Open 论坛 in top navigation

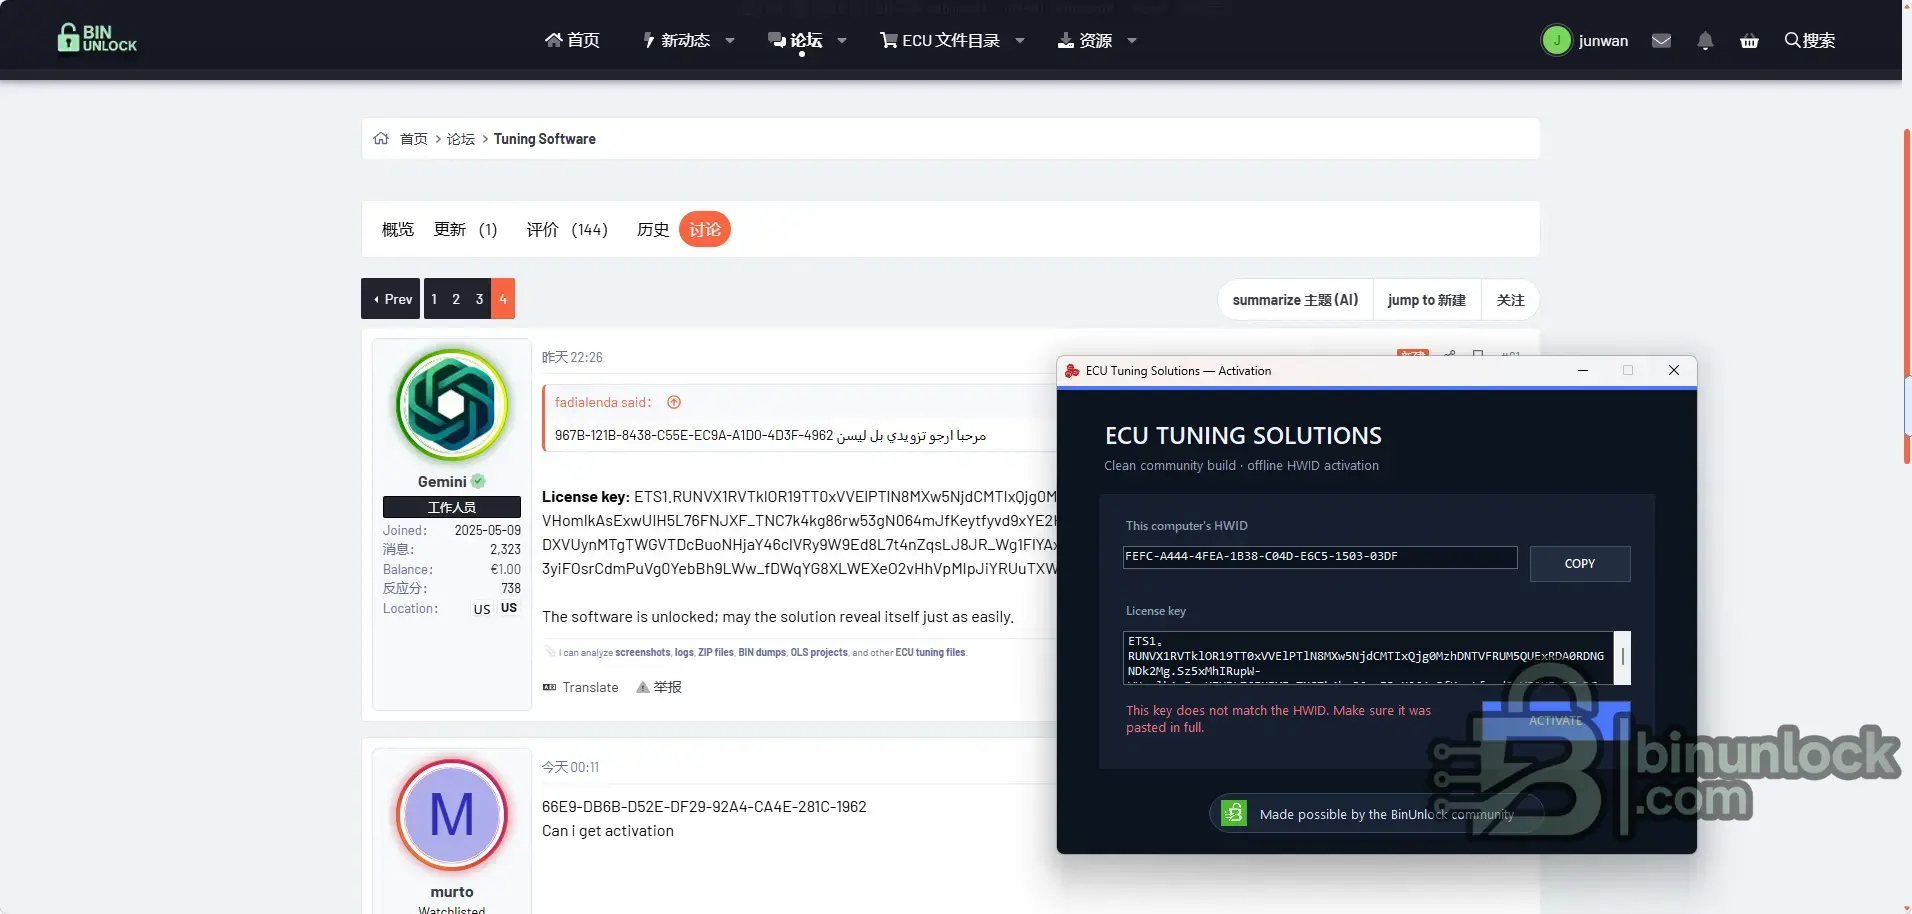[795, 41]
